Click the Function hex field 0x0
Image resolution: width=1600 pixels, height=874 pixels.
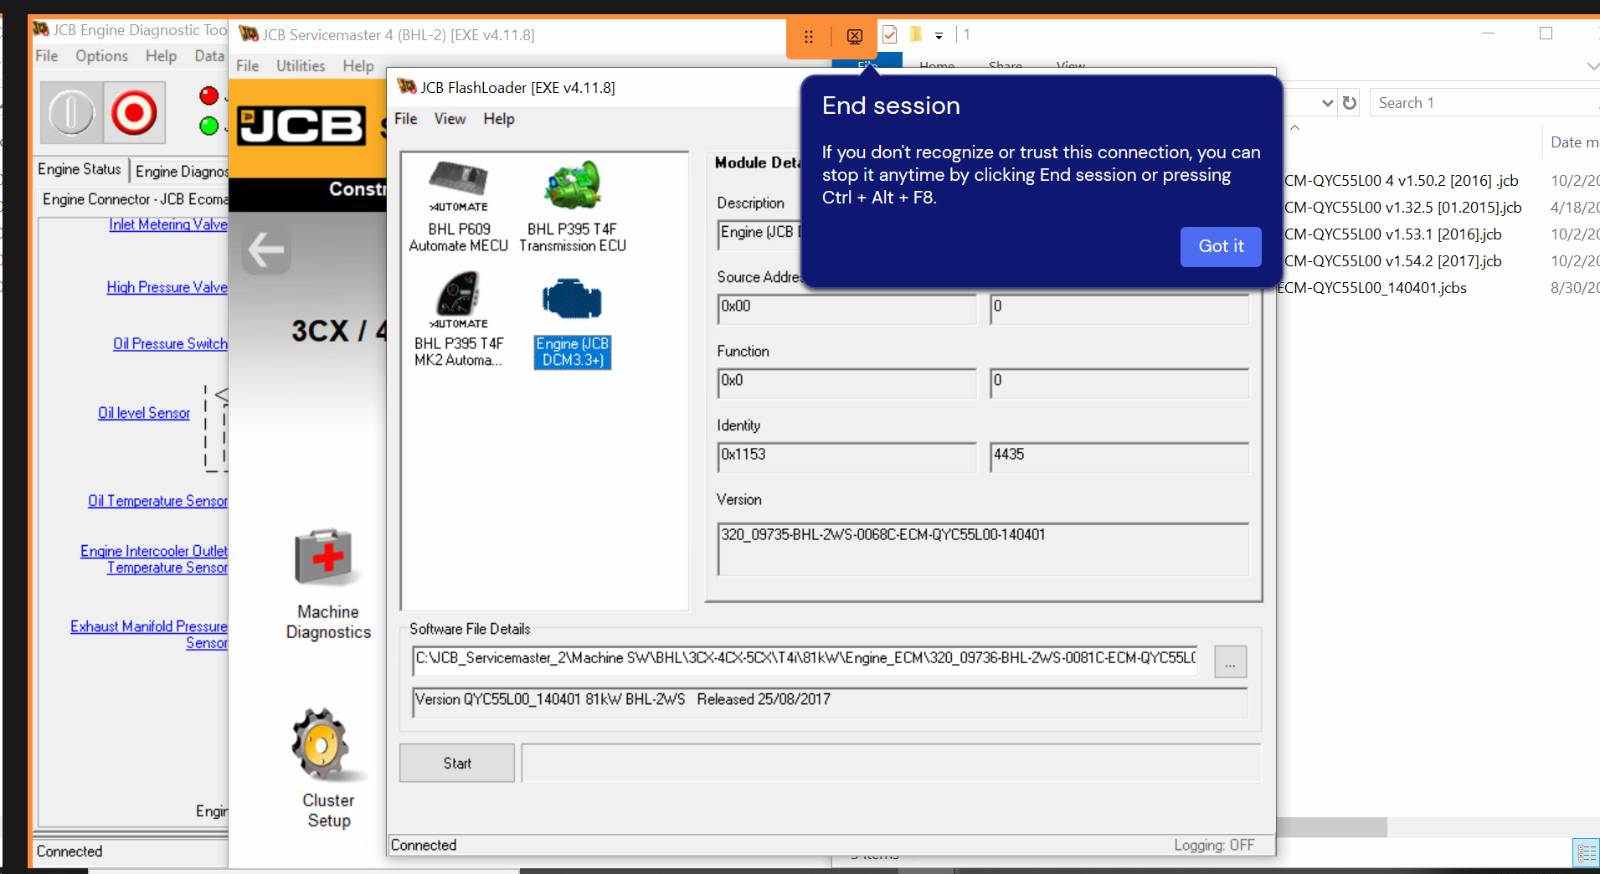(846, 383)
